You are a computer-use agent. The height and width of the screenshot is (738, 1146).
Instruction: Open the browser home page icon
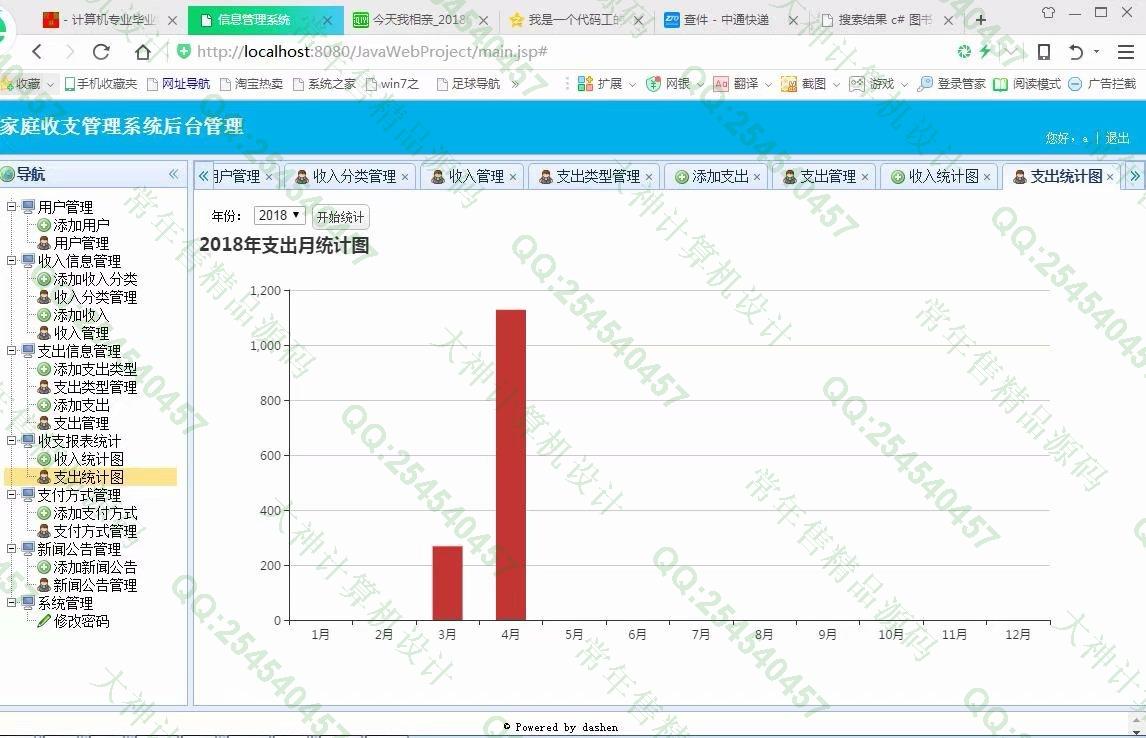[143, 51]
